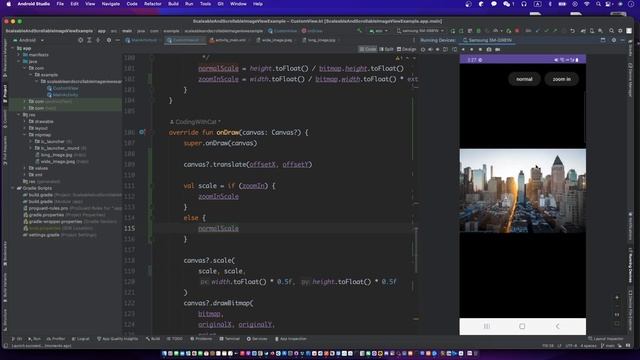Click the undo arrow icon in toolbar
This screenshot has width=640, height=360.
click(x=572, y=31)
